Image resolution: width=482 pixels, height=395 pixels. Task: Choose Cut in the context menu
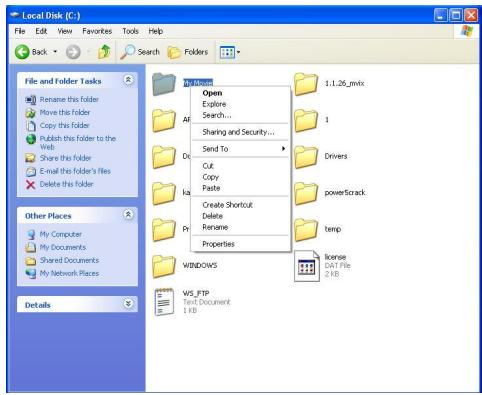(x=240, y=166)
